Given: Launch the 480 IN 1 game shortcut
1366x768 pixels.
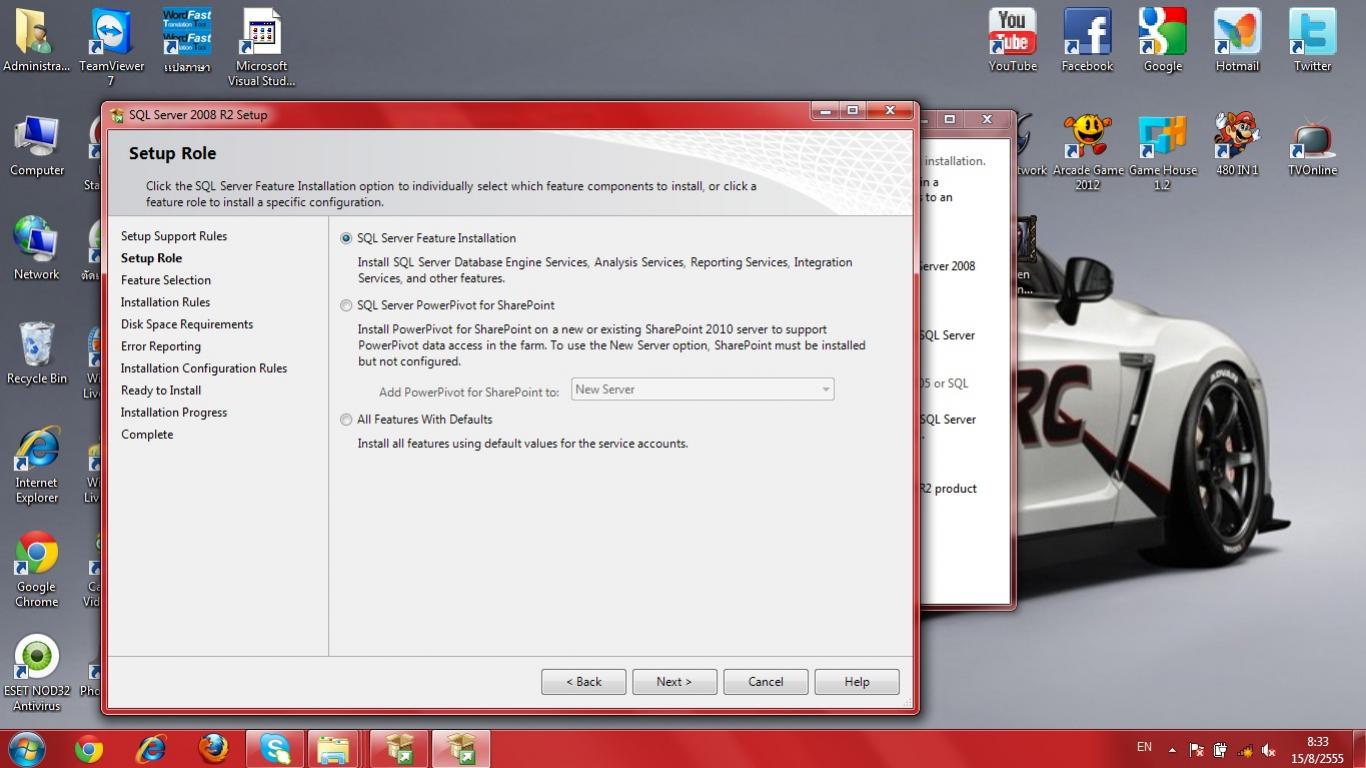Looking at the screenshot, I should point(1237,145).
